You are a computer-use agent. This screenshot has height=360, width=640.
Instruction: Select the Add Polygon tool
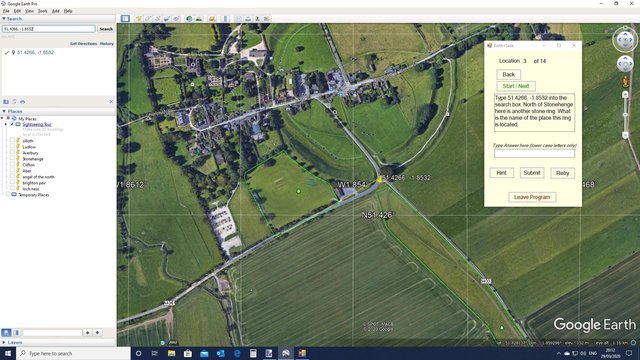148,19
